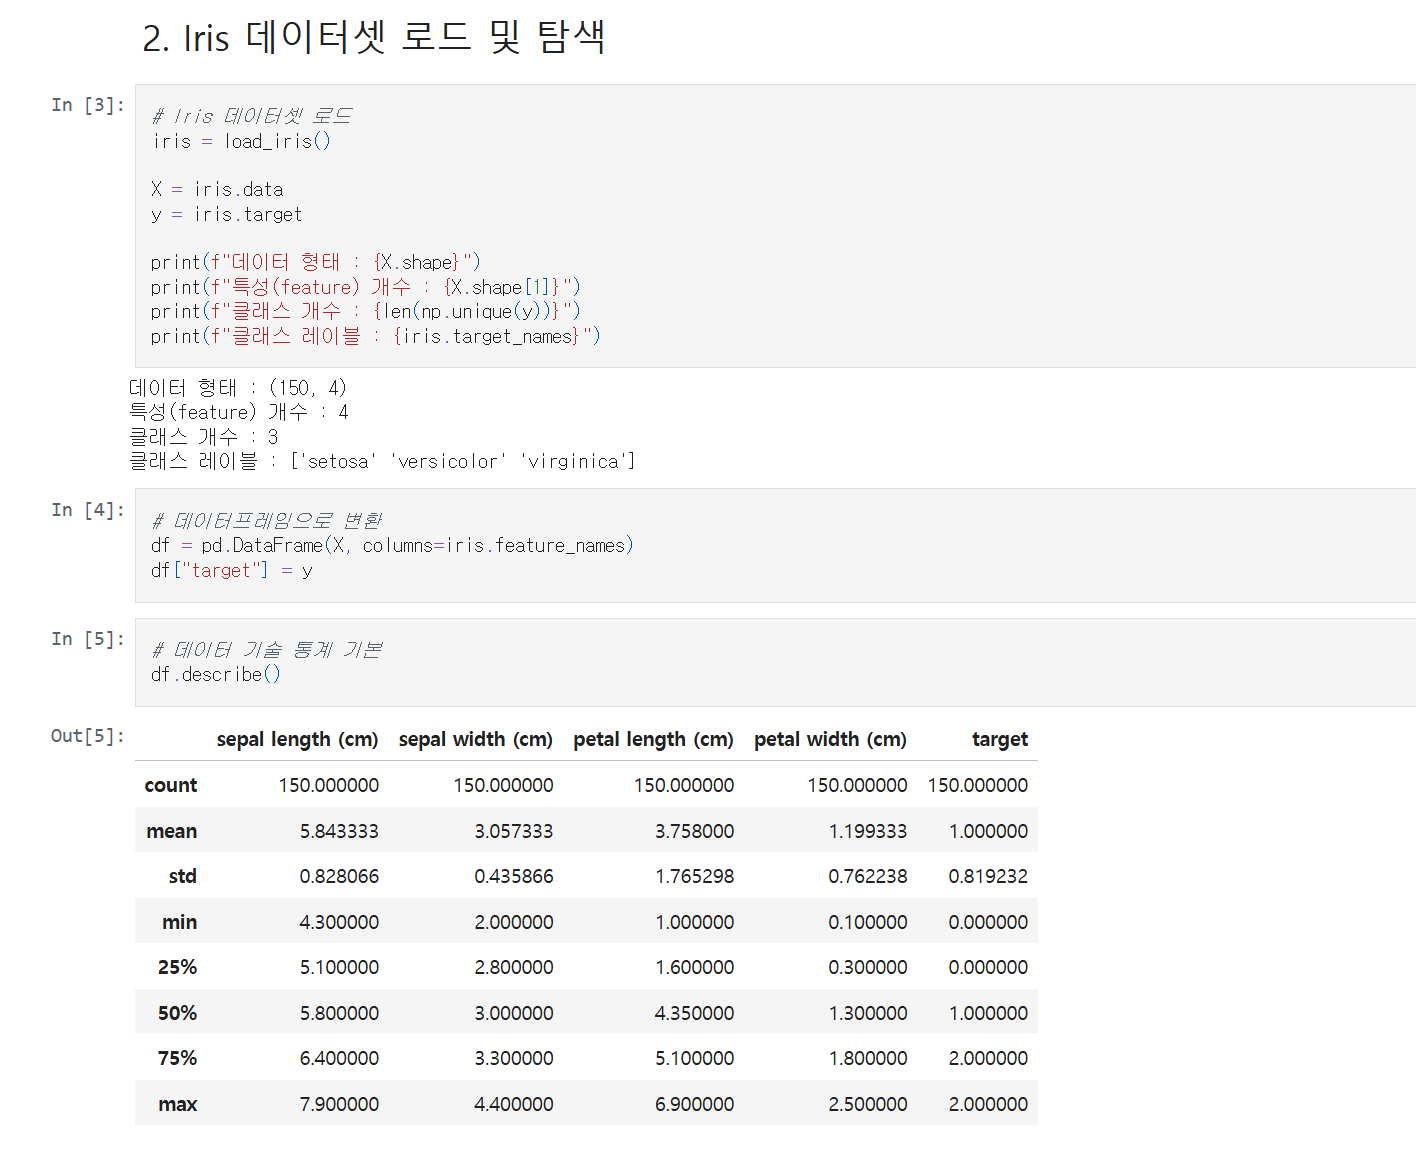This screenshot has width=1416, height=1152.
Task: Click the print line with np.unique(y)
Action: [366, 311]
